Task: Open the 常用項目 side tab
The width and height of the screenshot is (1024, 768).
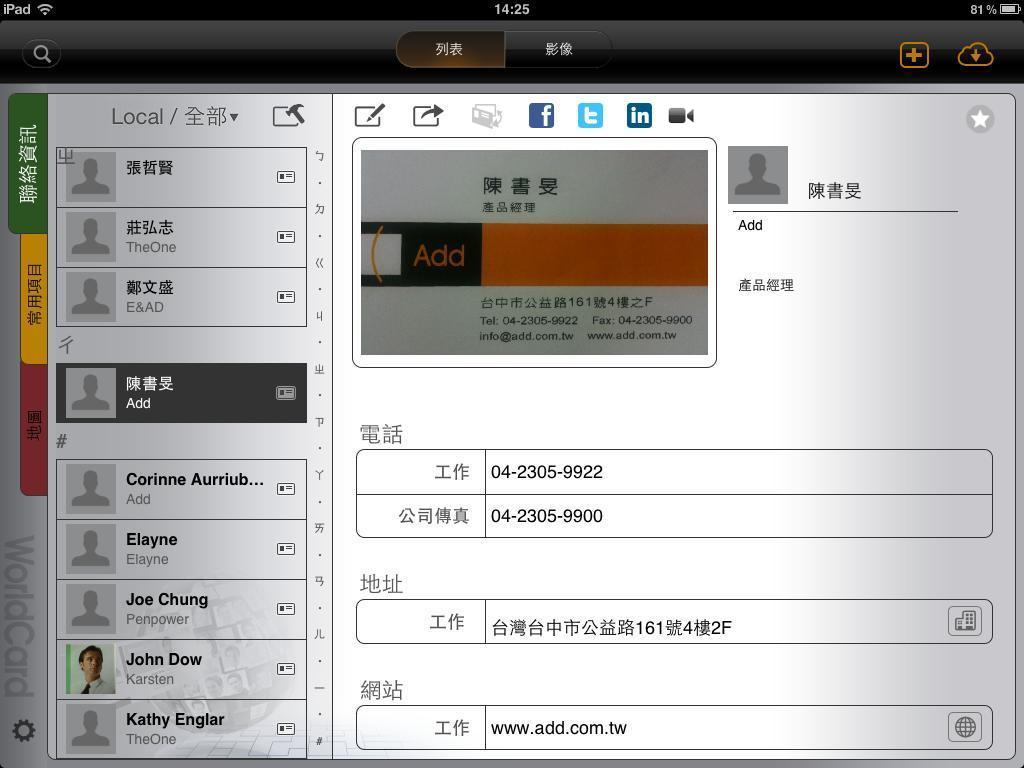Action: (34, 297)
